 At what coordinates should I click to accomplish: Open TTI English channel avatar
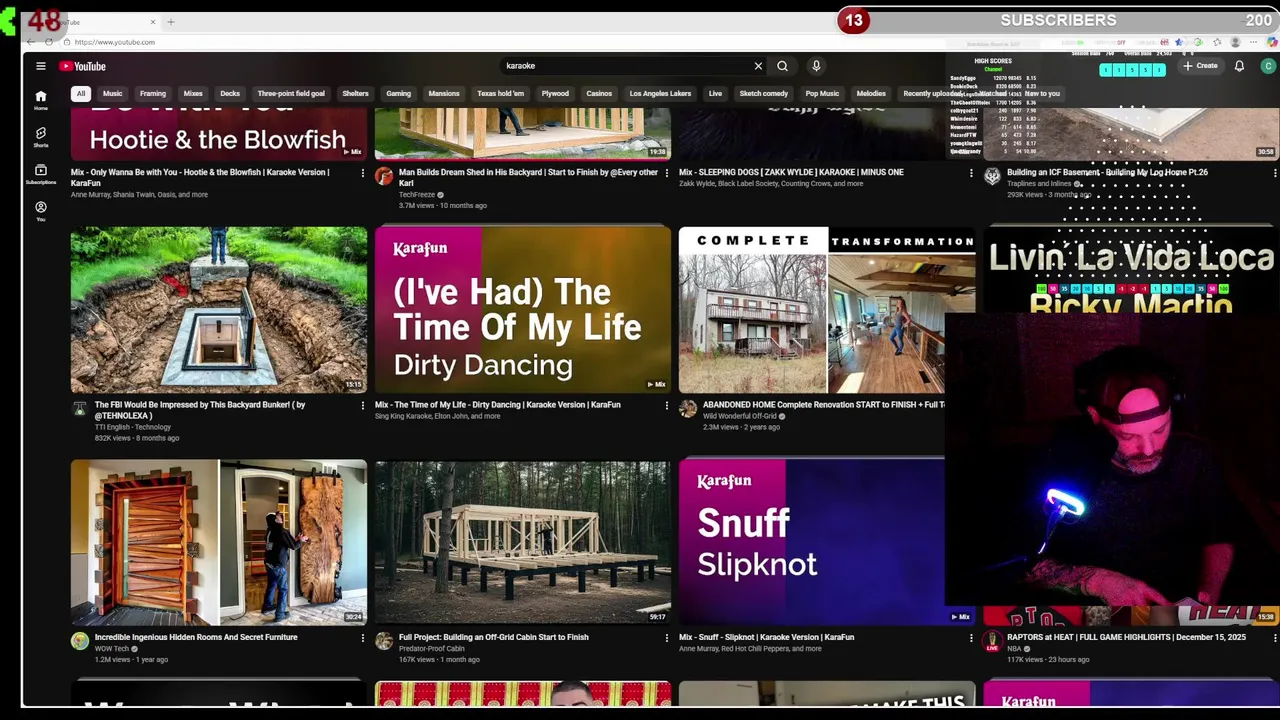(80, 409)
